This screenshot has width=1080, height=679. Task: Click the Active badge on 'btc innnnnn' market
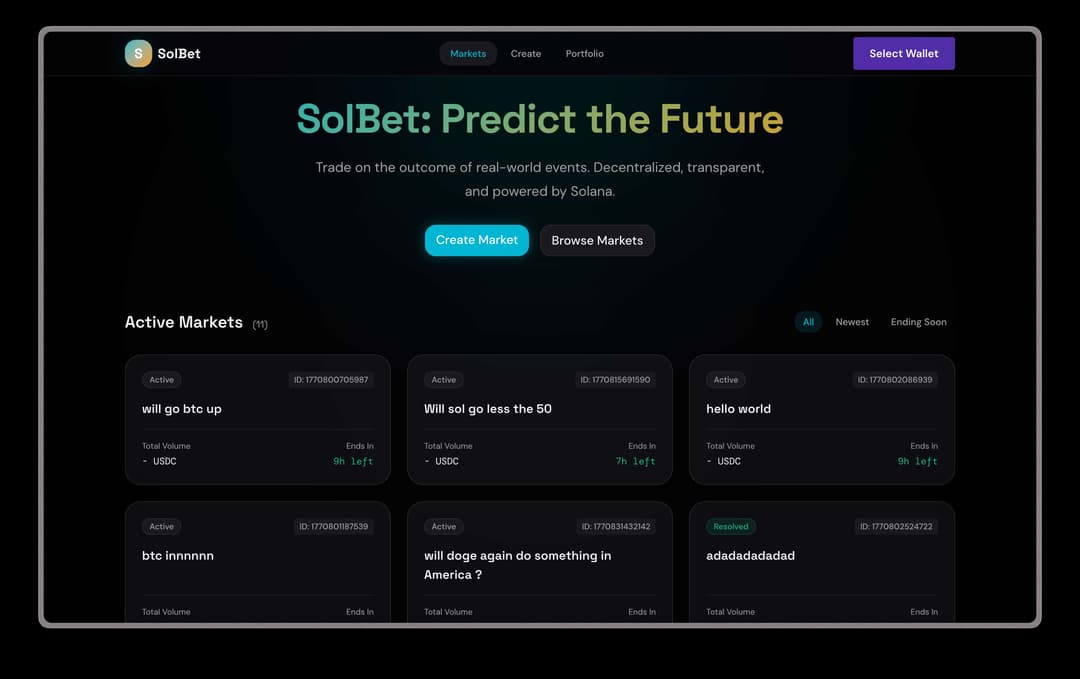click(x=161, y=526)
